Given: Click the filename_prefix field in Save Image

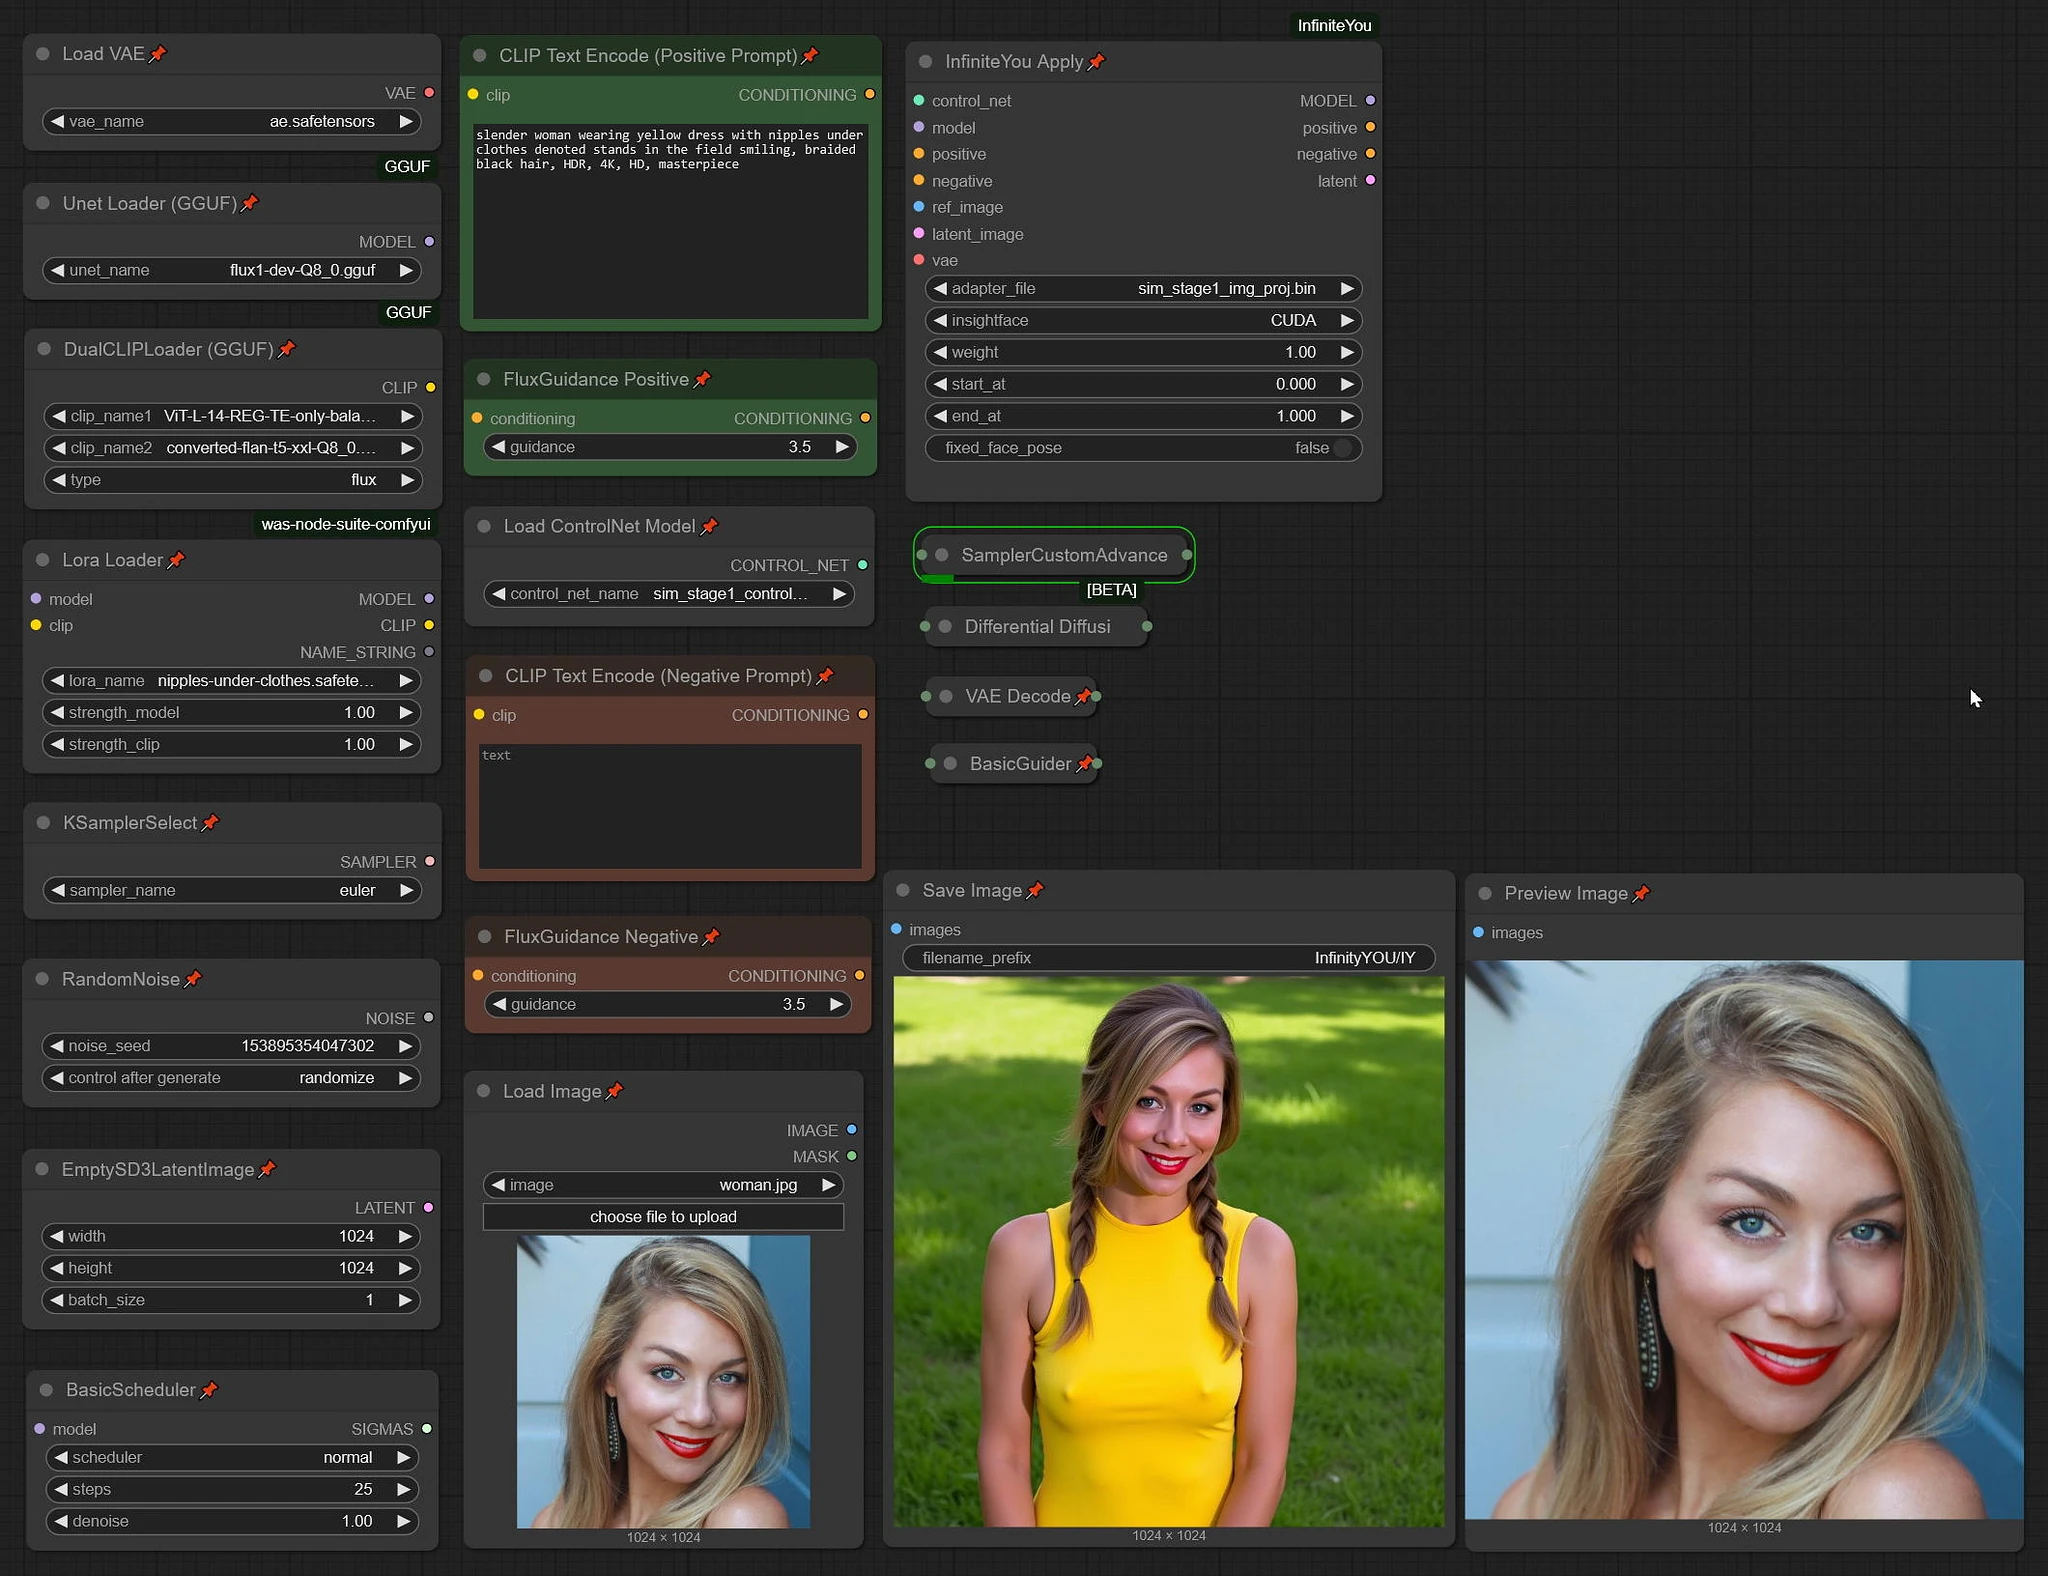Looking at the screenshot, I should pos(1169,958).
